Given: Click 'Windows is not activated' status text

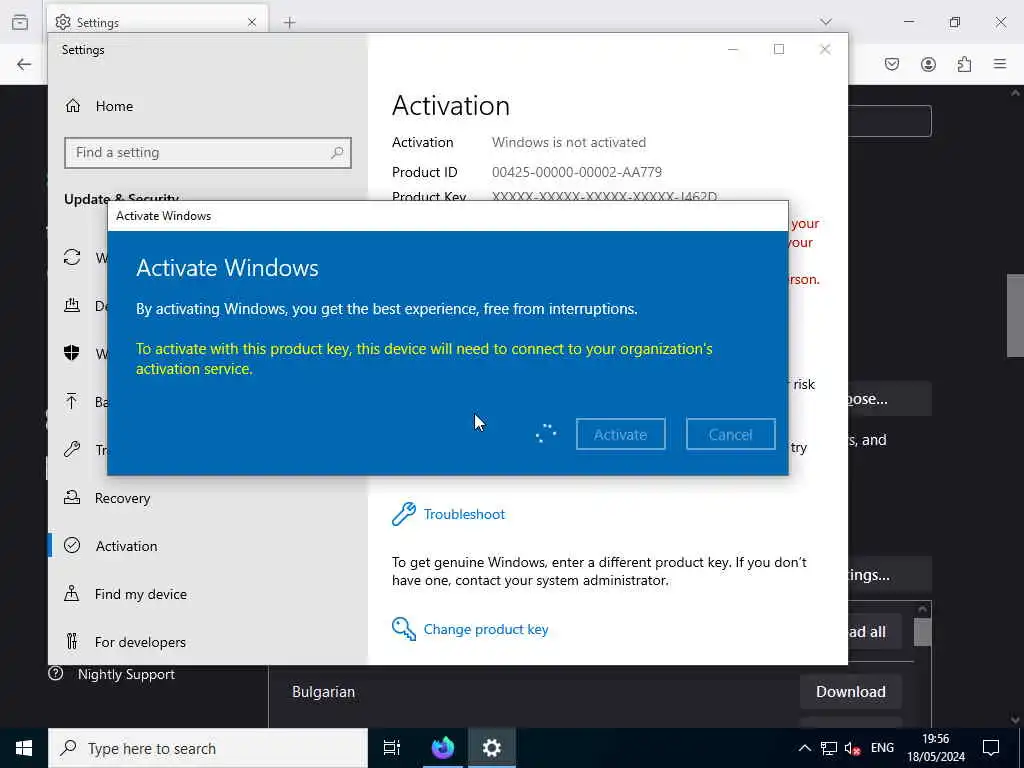Looking at the screenshot, I should pos(569,142).
